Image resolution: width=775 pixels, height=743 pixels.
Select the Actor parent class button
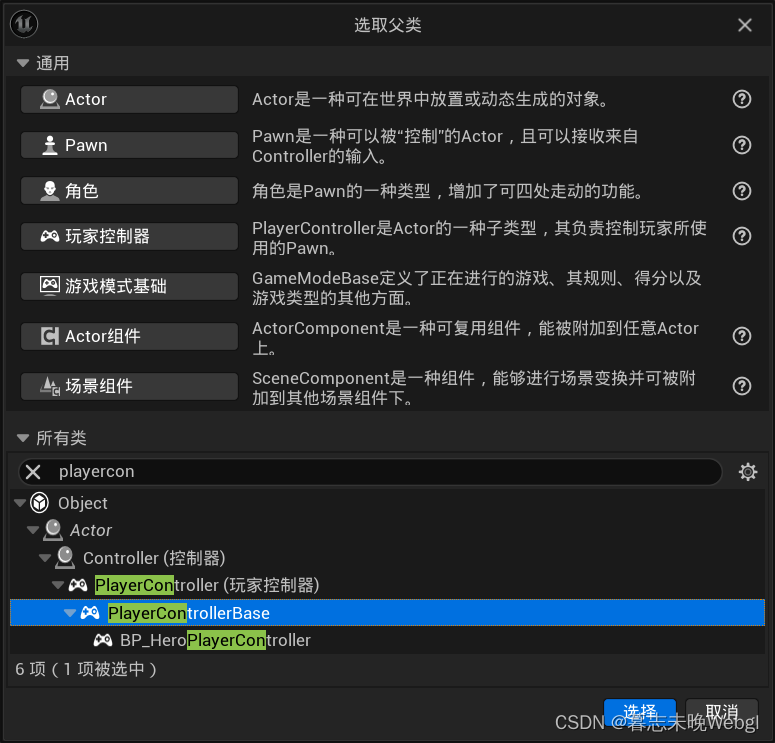tap(129, 99)
